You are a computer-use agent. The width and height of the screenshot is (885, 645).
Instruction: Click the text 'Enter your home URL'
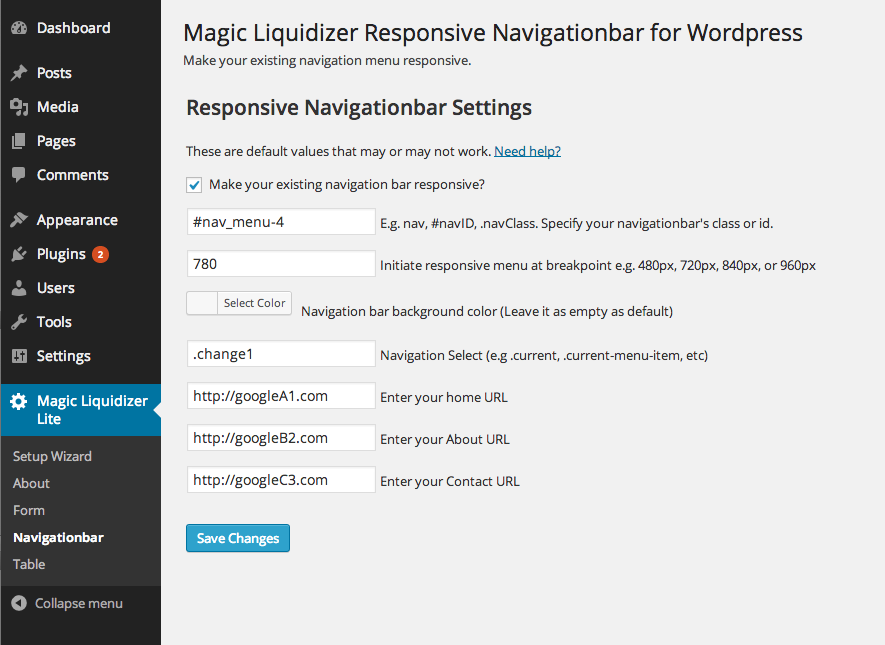[444, 397]
